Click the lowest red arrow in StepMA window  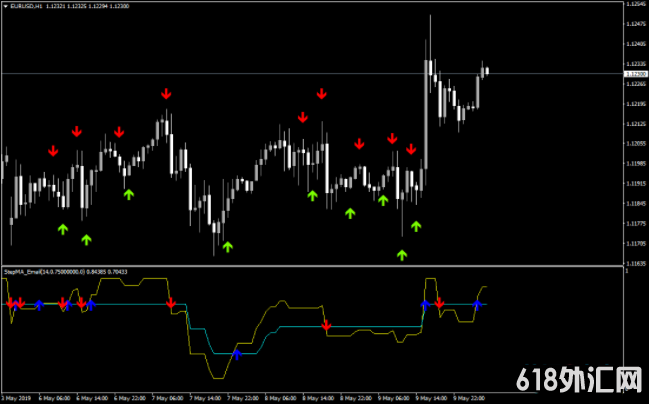(326, 325)
